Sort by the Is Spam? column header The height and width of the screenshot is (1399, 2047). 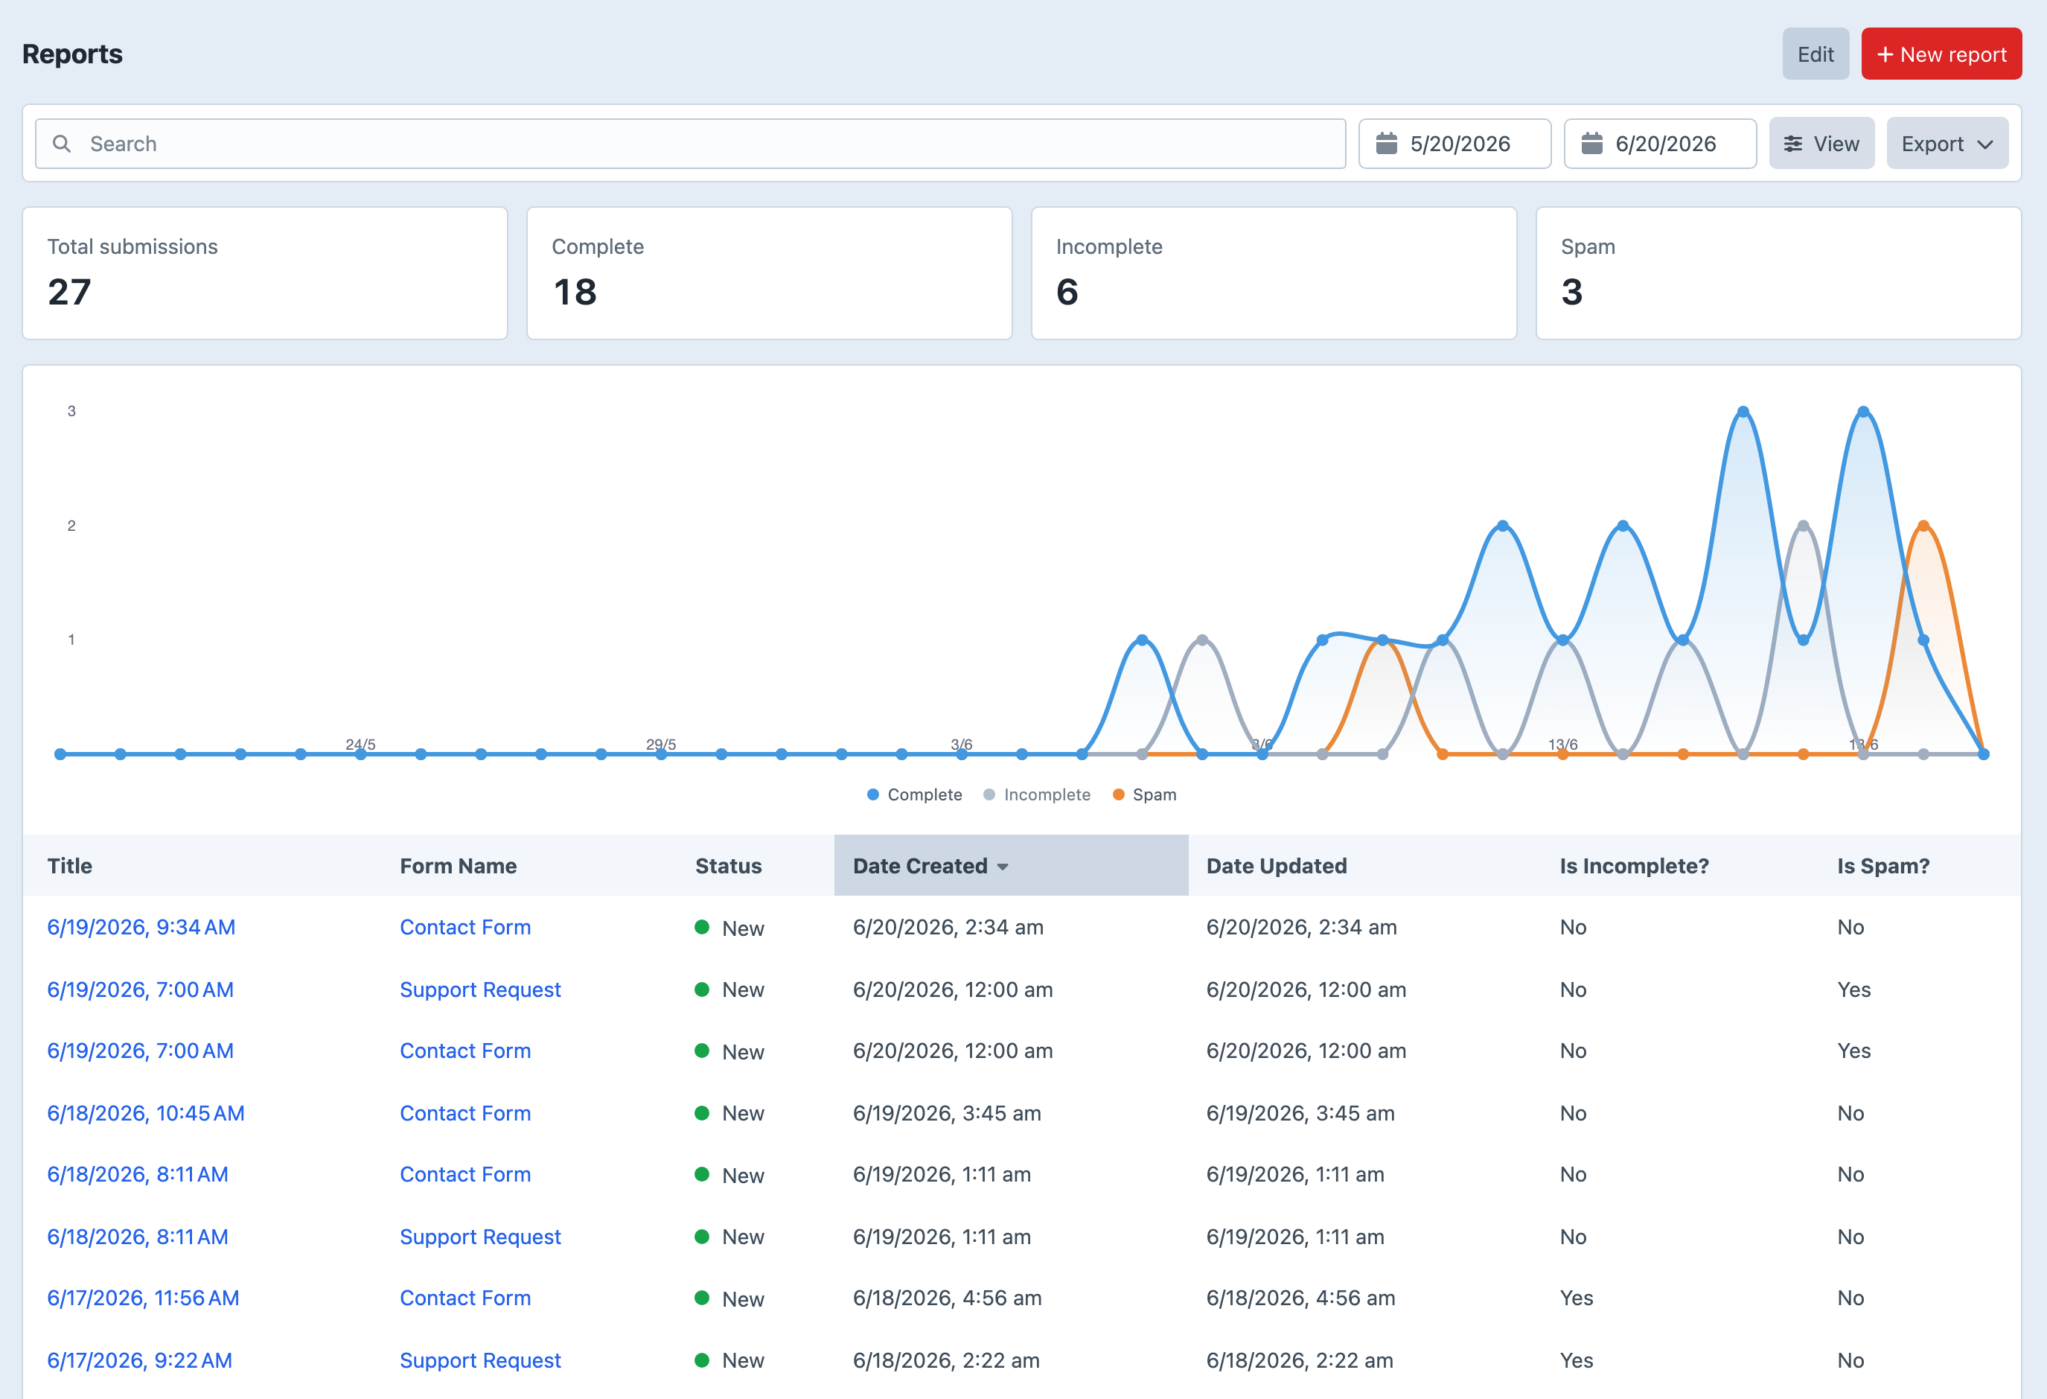[1883, 866]
